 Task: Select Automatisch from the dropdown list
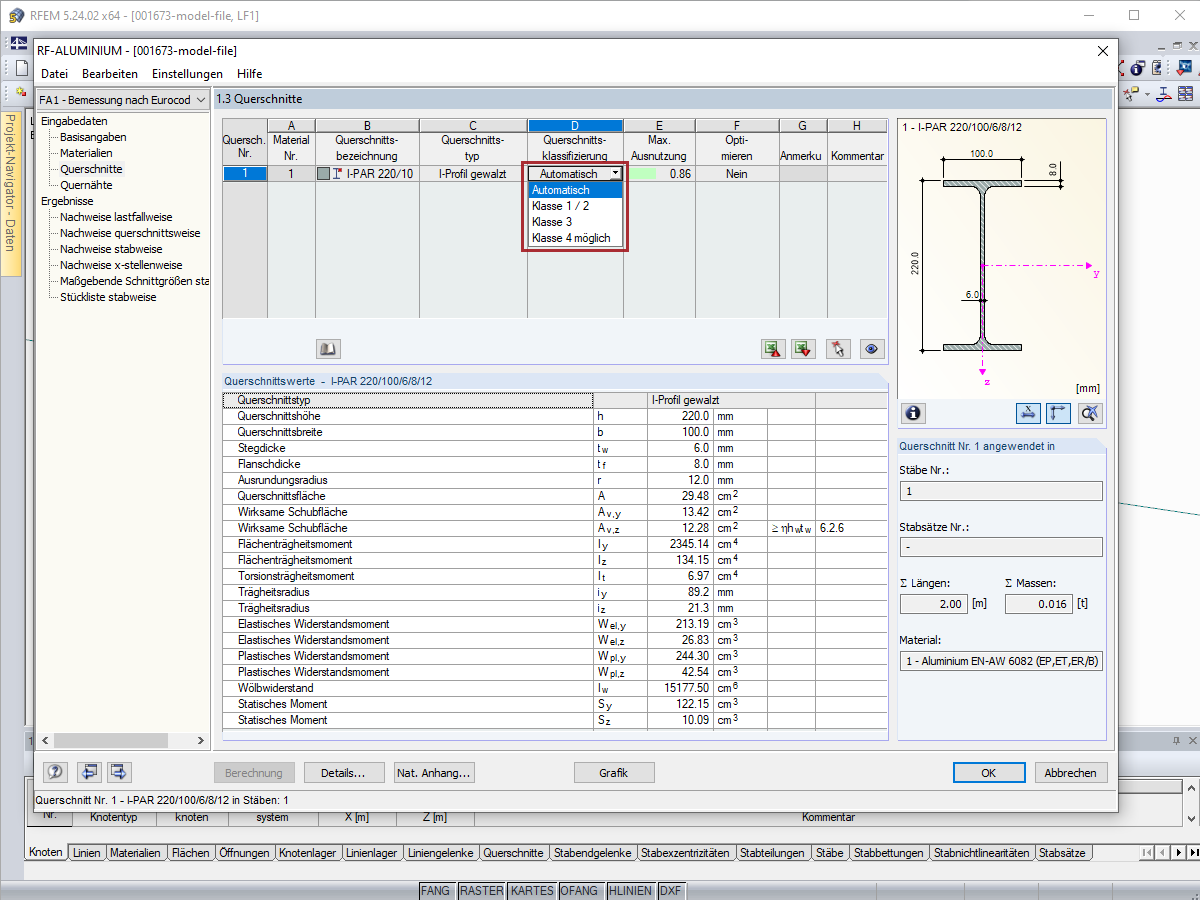(576, 190)
